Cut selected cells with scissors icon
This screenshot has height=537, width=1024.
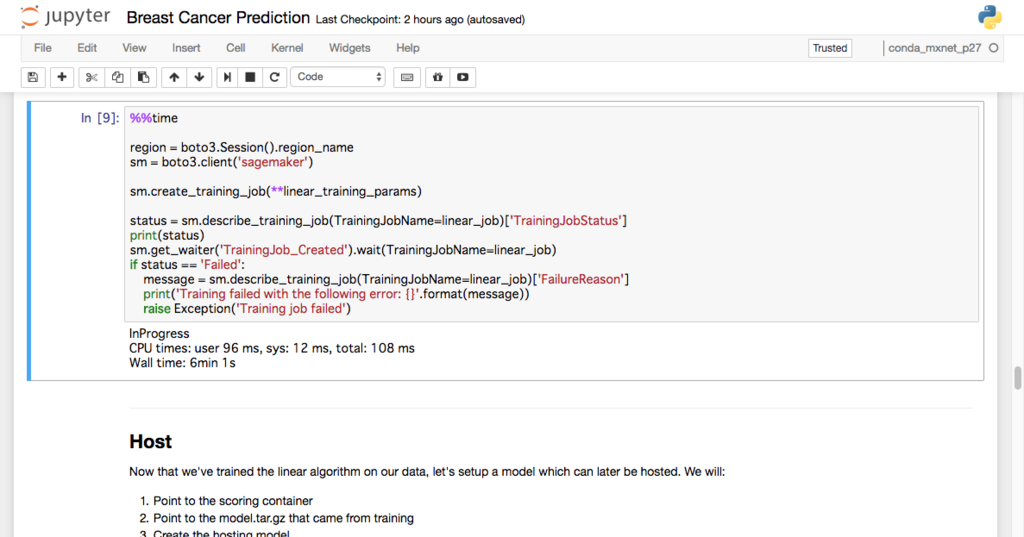coord(91,77)
